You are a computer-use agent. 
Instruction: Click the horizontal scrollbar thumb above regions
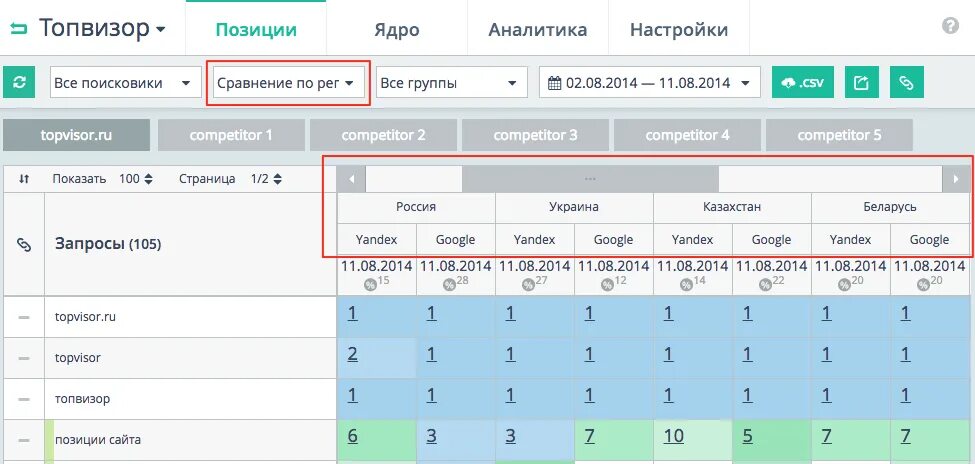[x=590, y=179]
